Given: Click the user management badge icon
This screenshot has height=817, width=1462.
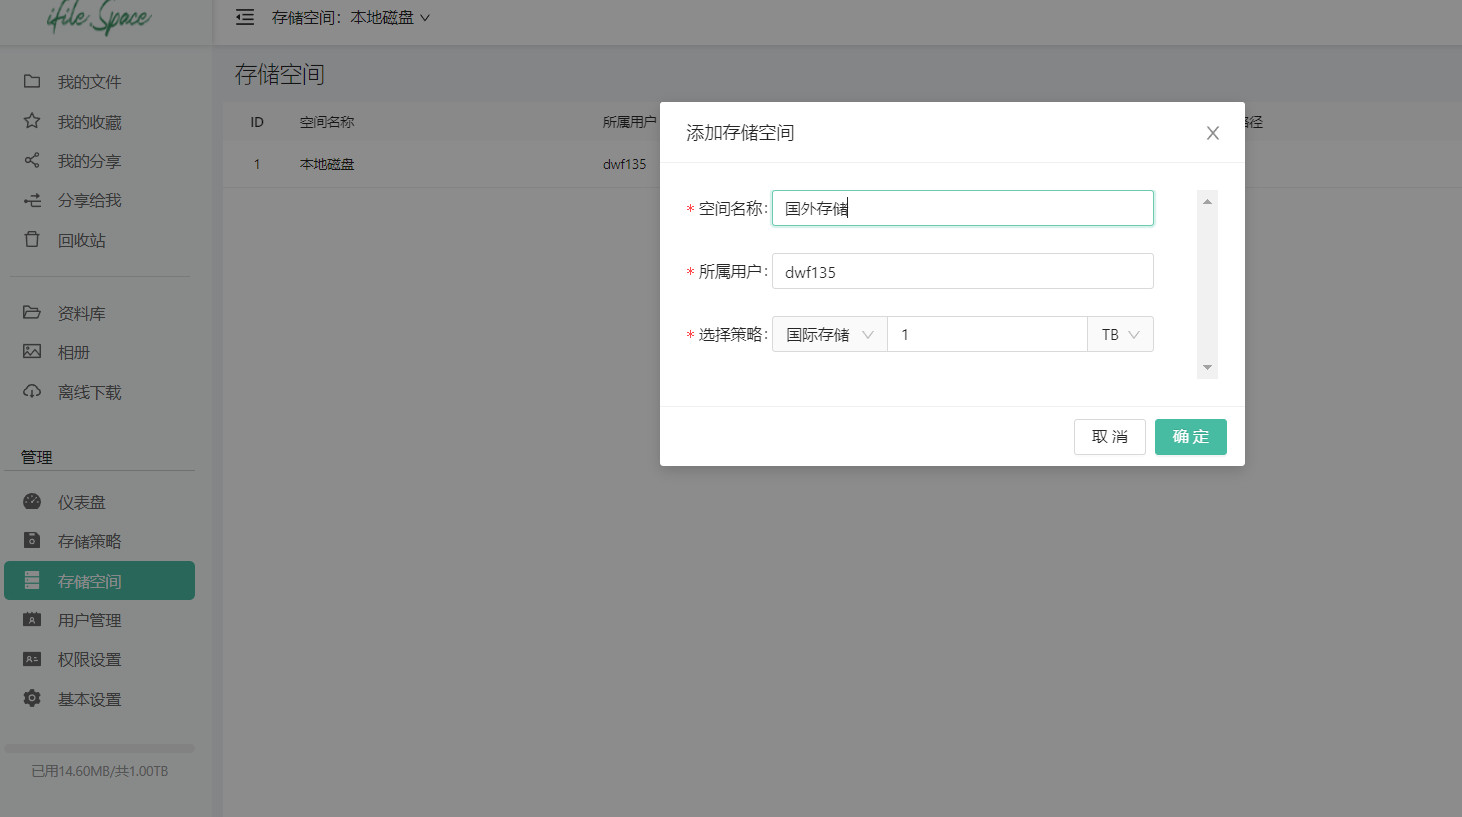Looking at the screenshot, I should tap(32, 620).
